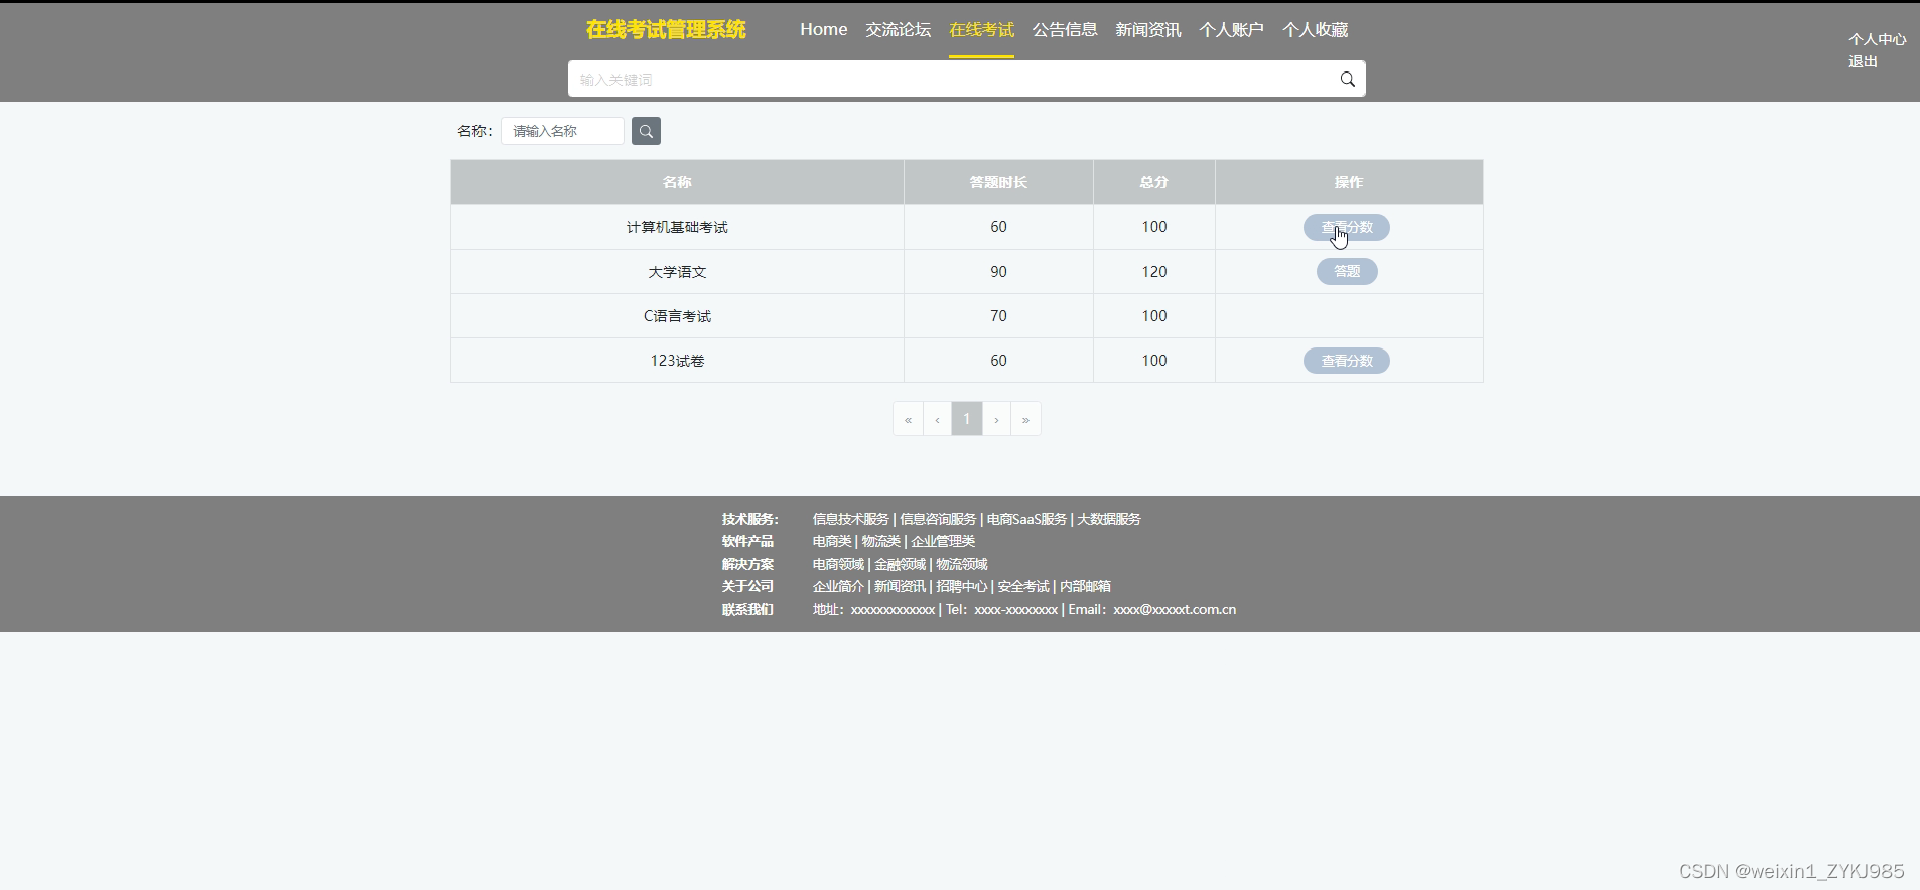Select the C语言考试 name cell
1920x890 pixels.
[x=677, y=316]
